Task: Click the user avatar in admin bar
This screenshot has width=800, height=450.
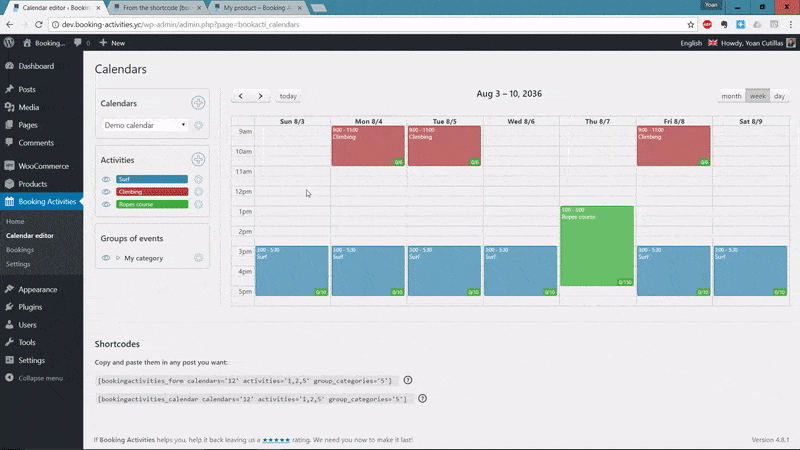Action: (x=791, y=43)
